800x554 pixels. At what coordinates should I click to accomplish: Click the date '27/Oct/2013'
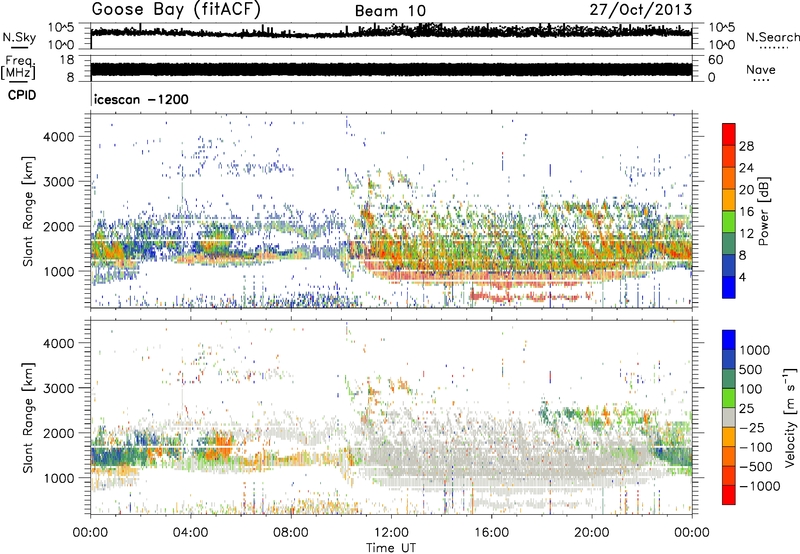(x=641, y=10)
